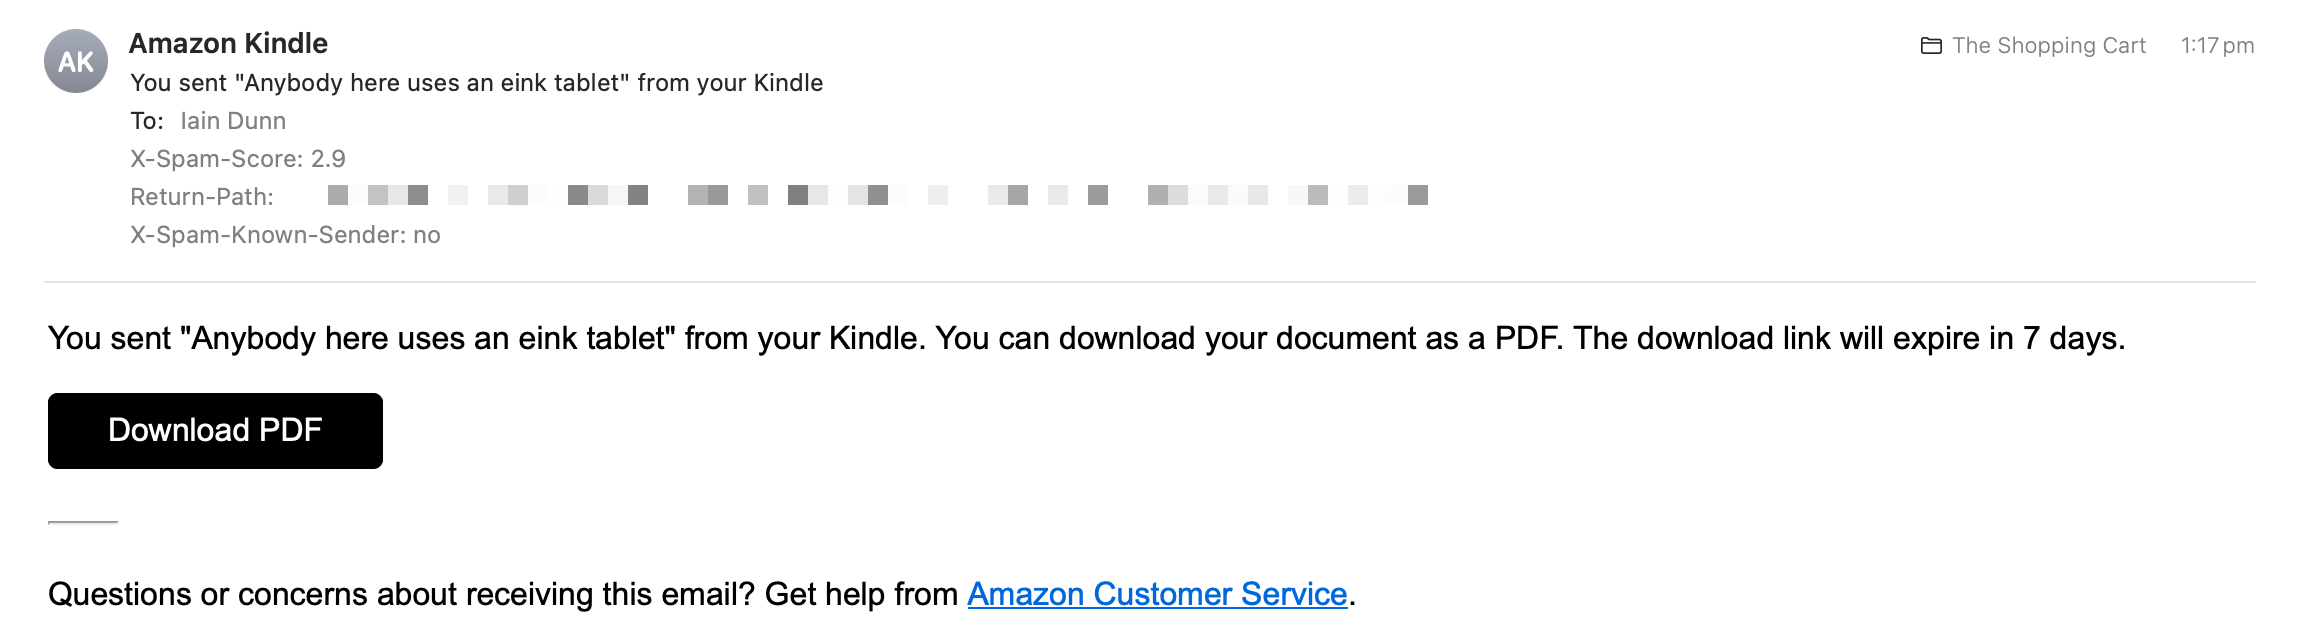This screenshot has height=632, width=2298.
Task: Click the separator line under the headers
Action: [1149, 282]
